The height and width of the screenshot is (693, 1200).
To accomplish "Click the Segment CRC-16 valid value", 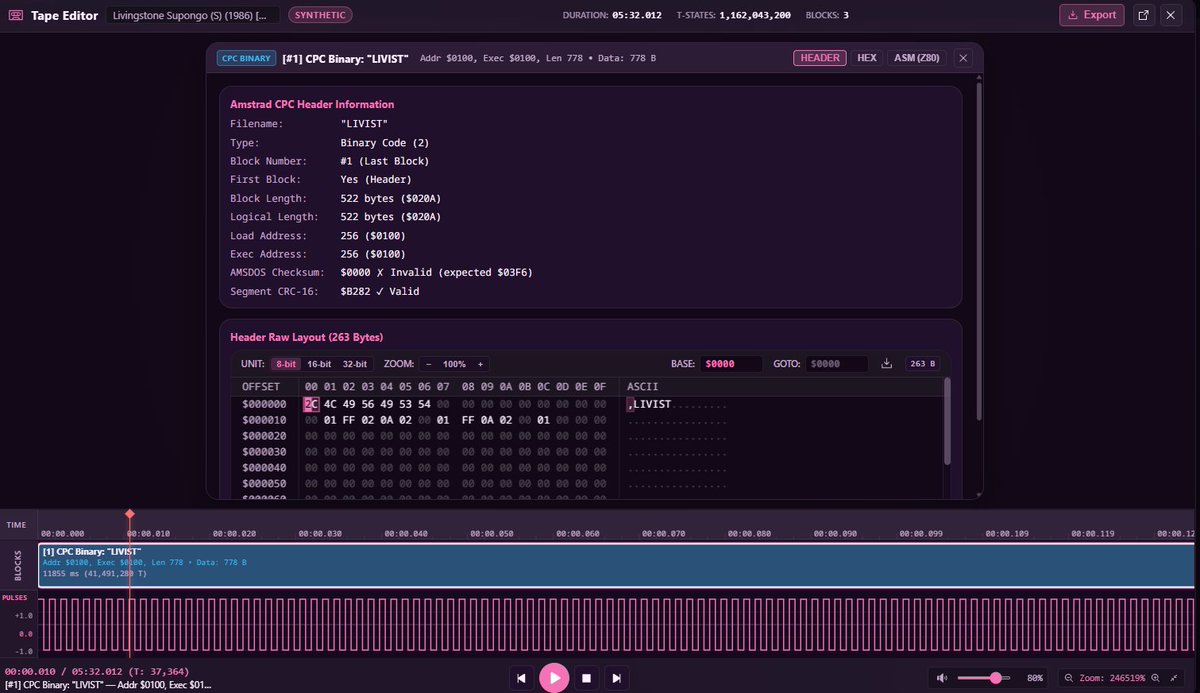I will [x=380, y=291].
